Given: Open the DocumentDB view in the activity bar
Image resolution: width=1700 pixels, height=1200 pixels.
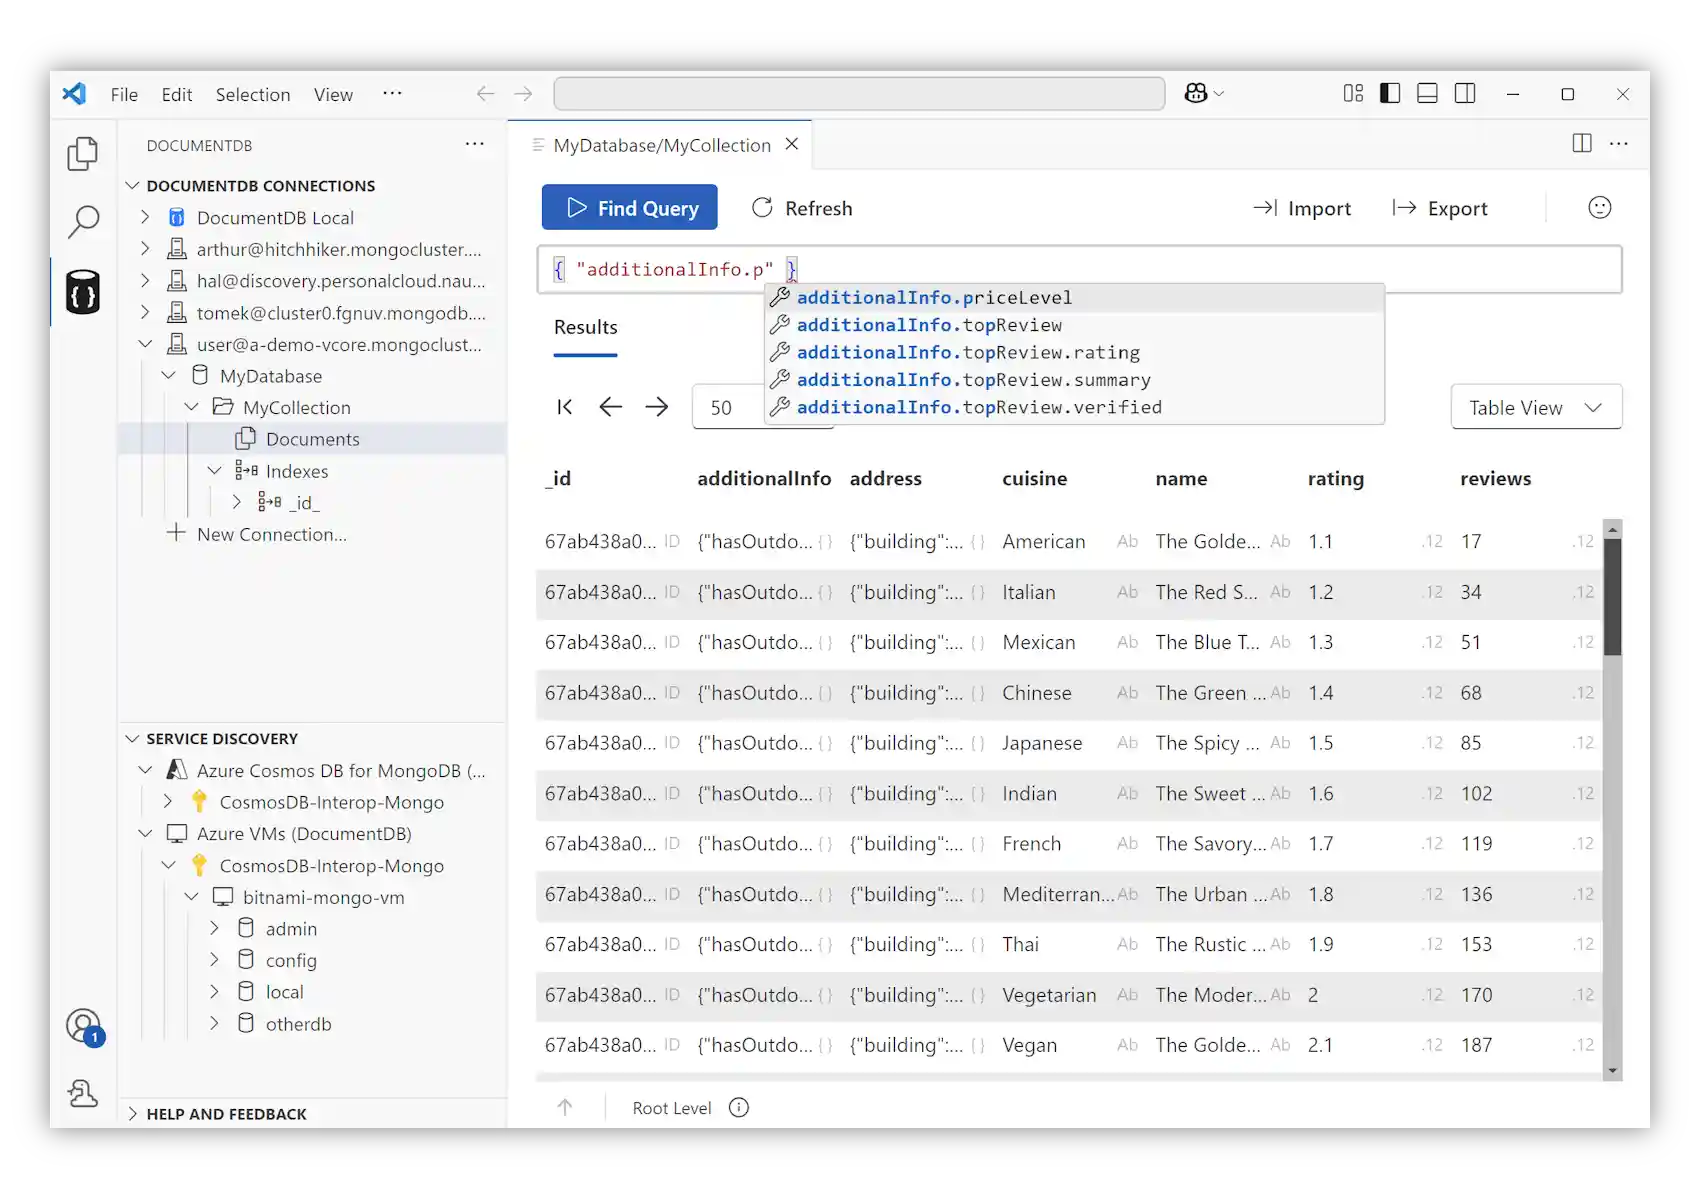Looking at the screenshot, I should click(83, 292).
